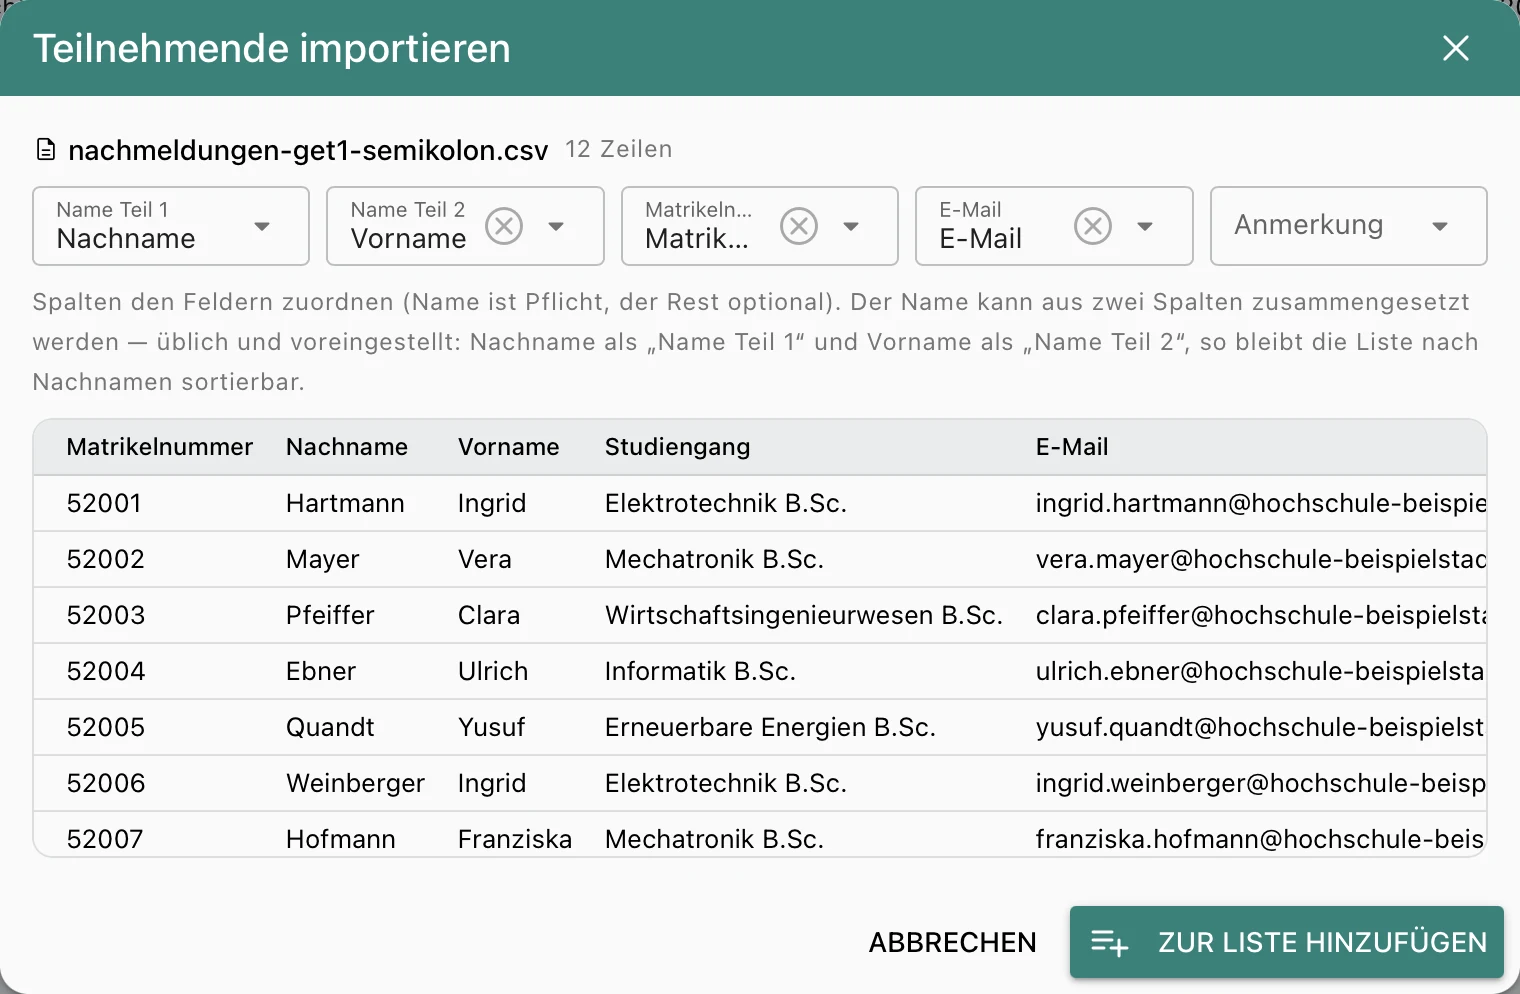Click Erneuerbare Energien B.Sc. cell
This screenshot has width=1520, height=994.
tap(770, 727)
